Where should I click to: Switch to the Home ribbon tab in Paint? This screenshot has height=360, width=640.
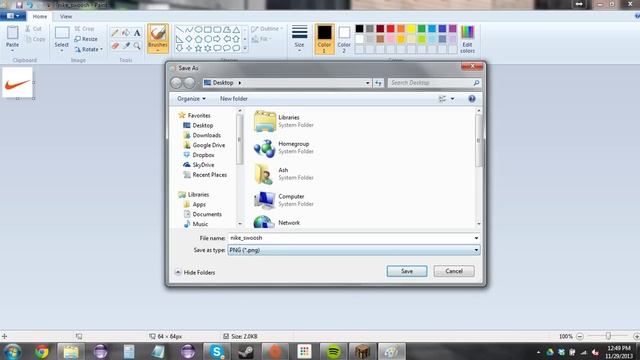pyautogui.click(x=40, y=16)
